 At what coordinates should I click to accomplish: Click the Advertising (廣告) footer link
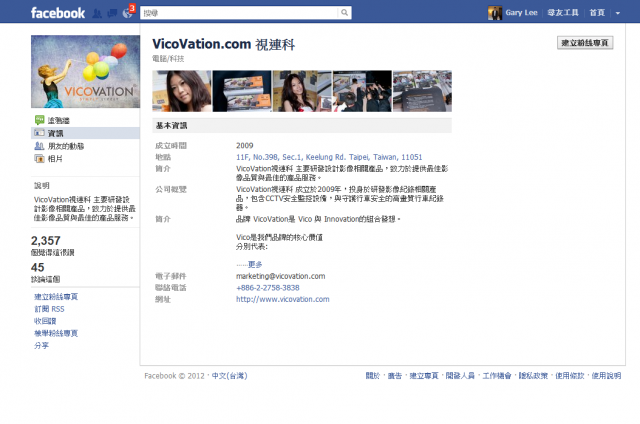pos(395,376)
